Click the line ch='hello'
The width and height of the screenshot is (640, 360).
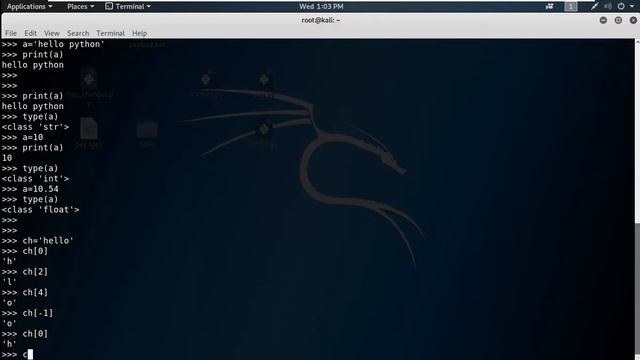pyautogui.click(x=38, y=241)
